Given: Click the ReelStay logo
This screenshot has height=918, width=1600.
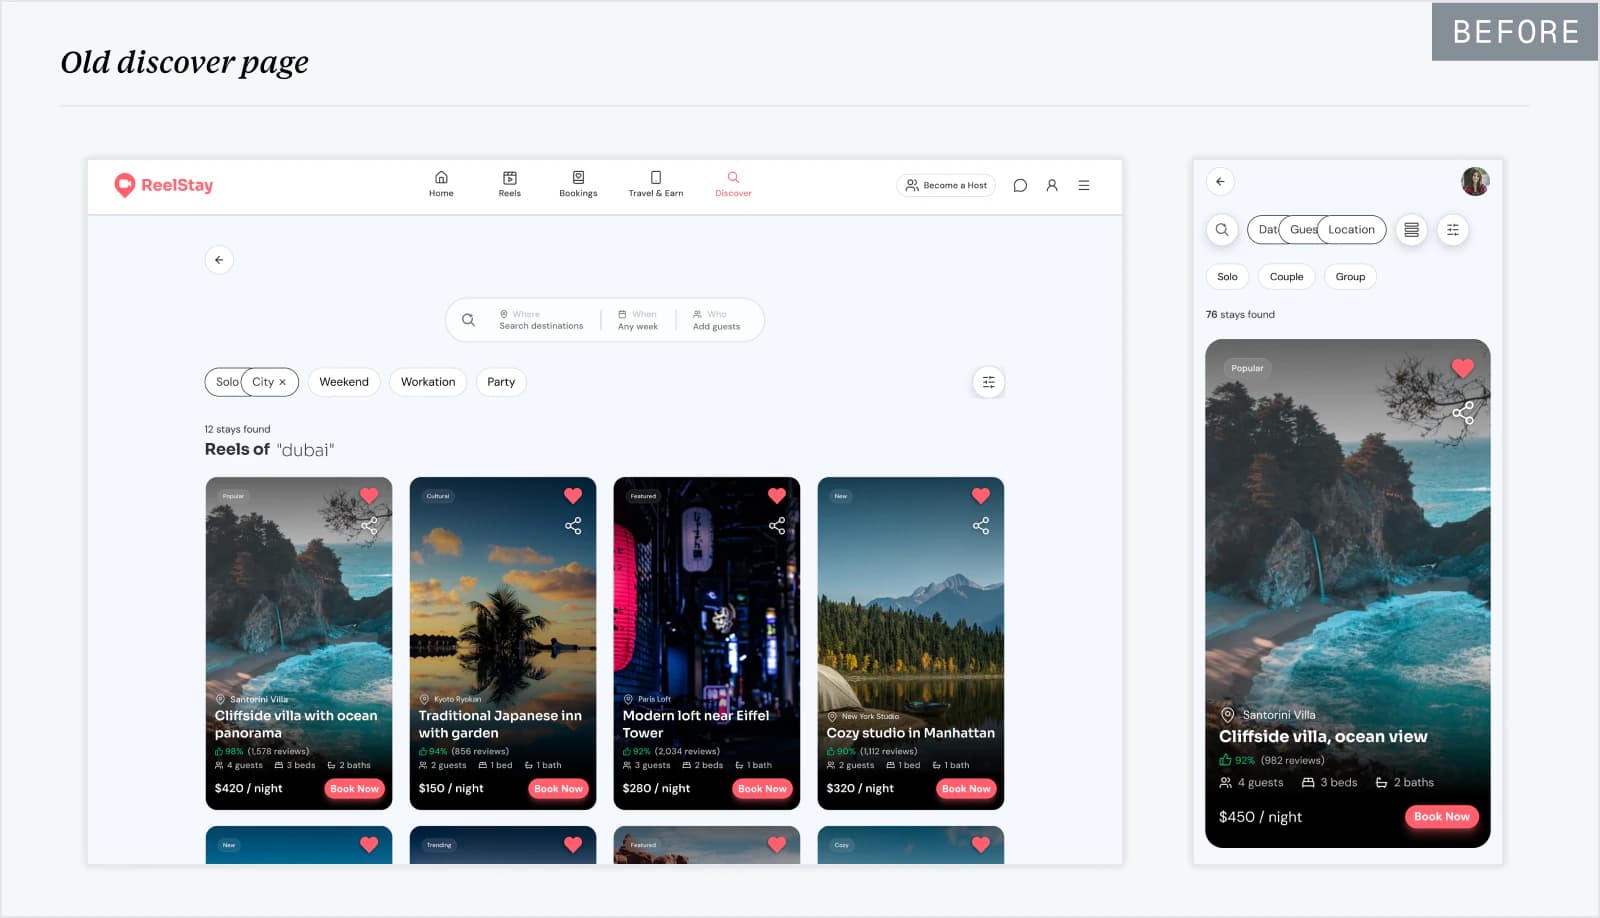Looking at the screenshot, I should 164,185.
